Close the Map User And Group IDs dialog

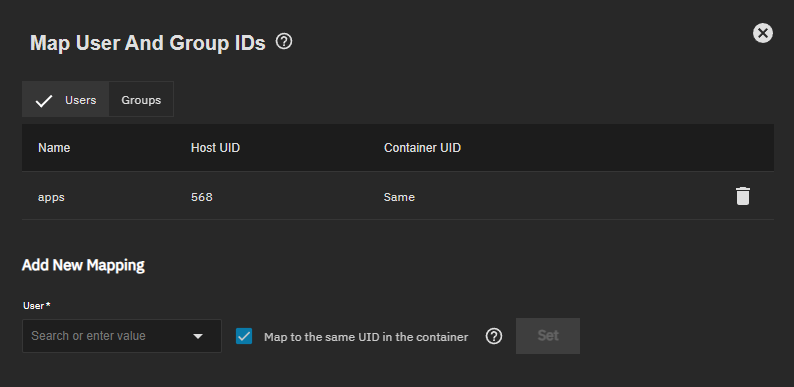(763, 33)
